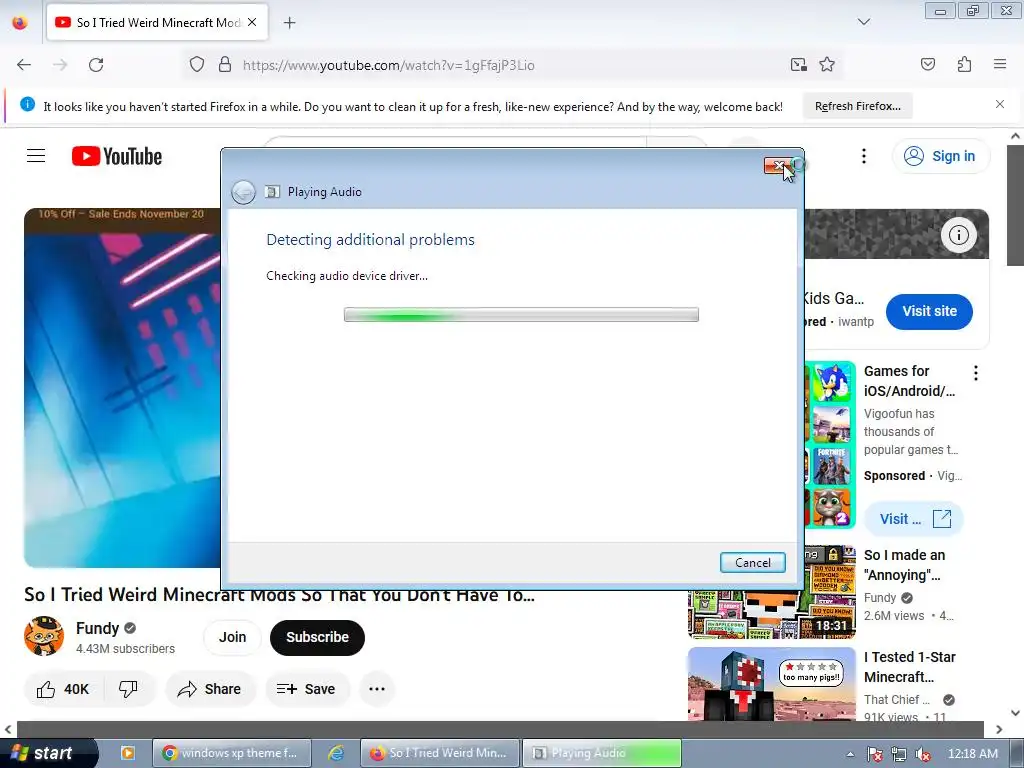Click the ad info circle icon
This screenshot has width=1024, height=768.
click(958, 235)
